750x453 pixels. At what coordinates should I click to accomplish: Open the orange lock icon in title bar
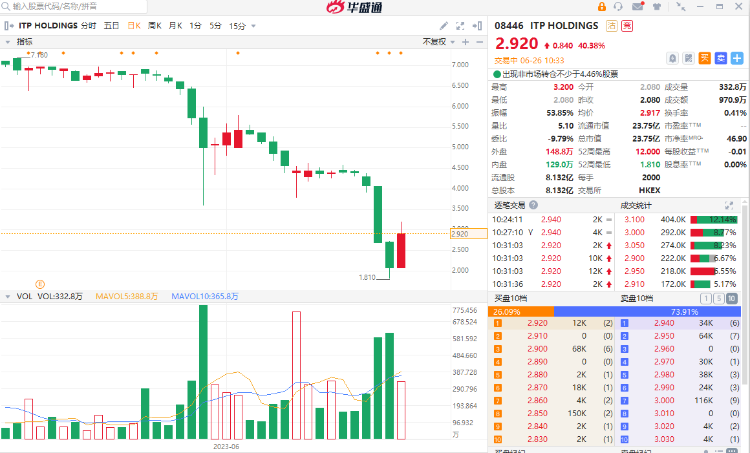(601, 7)
